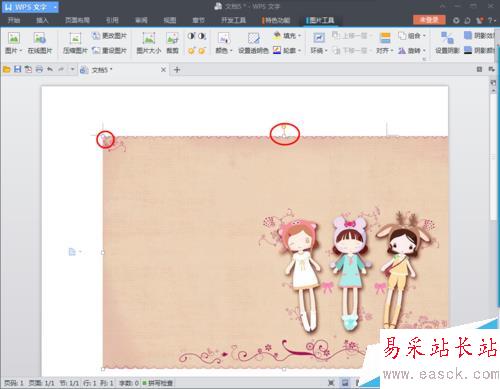Image resolution: width=500 pixels, height=389 pixels.
Task: Select the 图片工具 (Picture Tools) tab
Action: click(x=321, y=20)
